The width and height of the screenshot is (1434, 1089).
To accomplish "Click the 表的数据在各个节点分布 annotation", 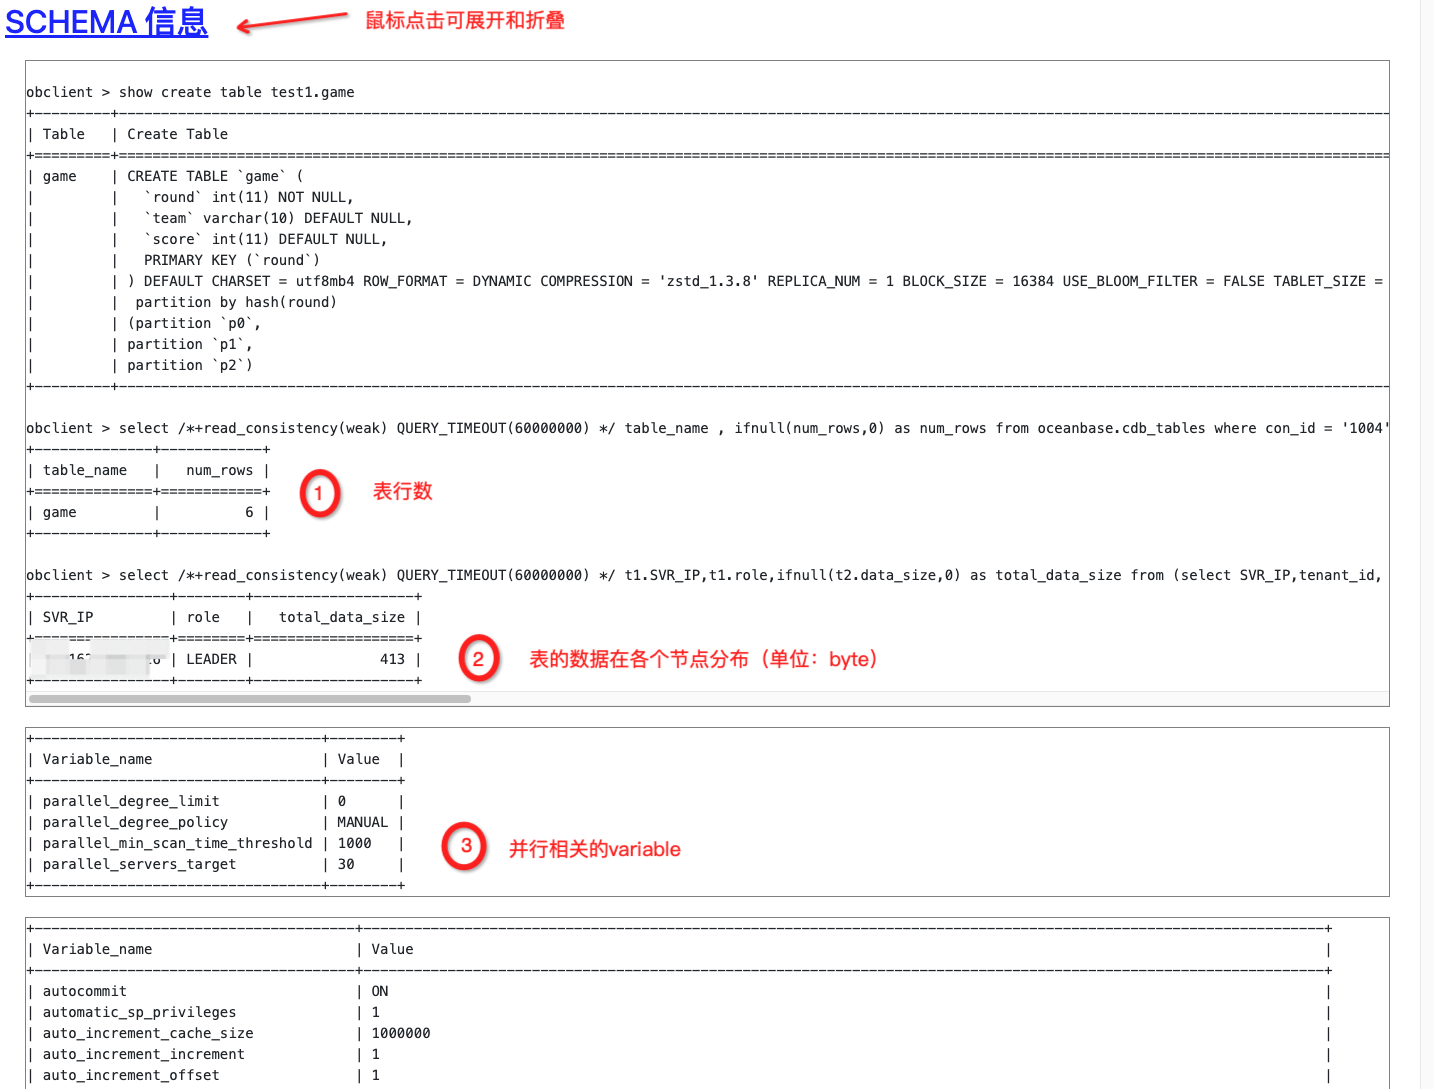I will point(704,659).
